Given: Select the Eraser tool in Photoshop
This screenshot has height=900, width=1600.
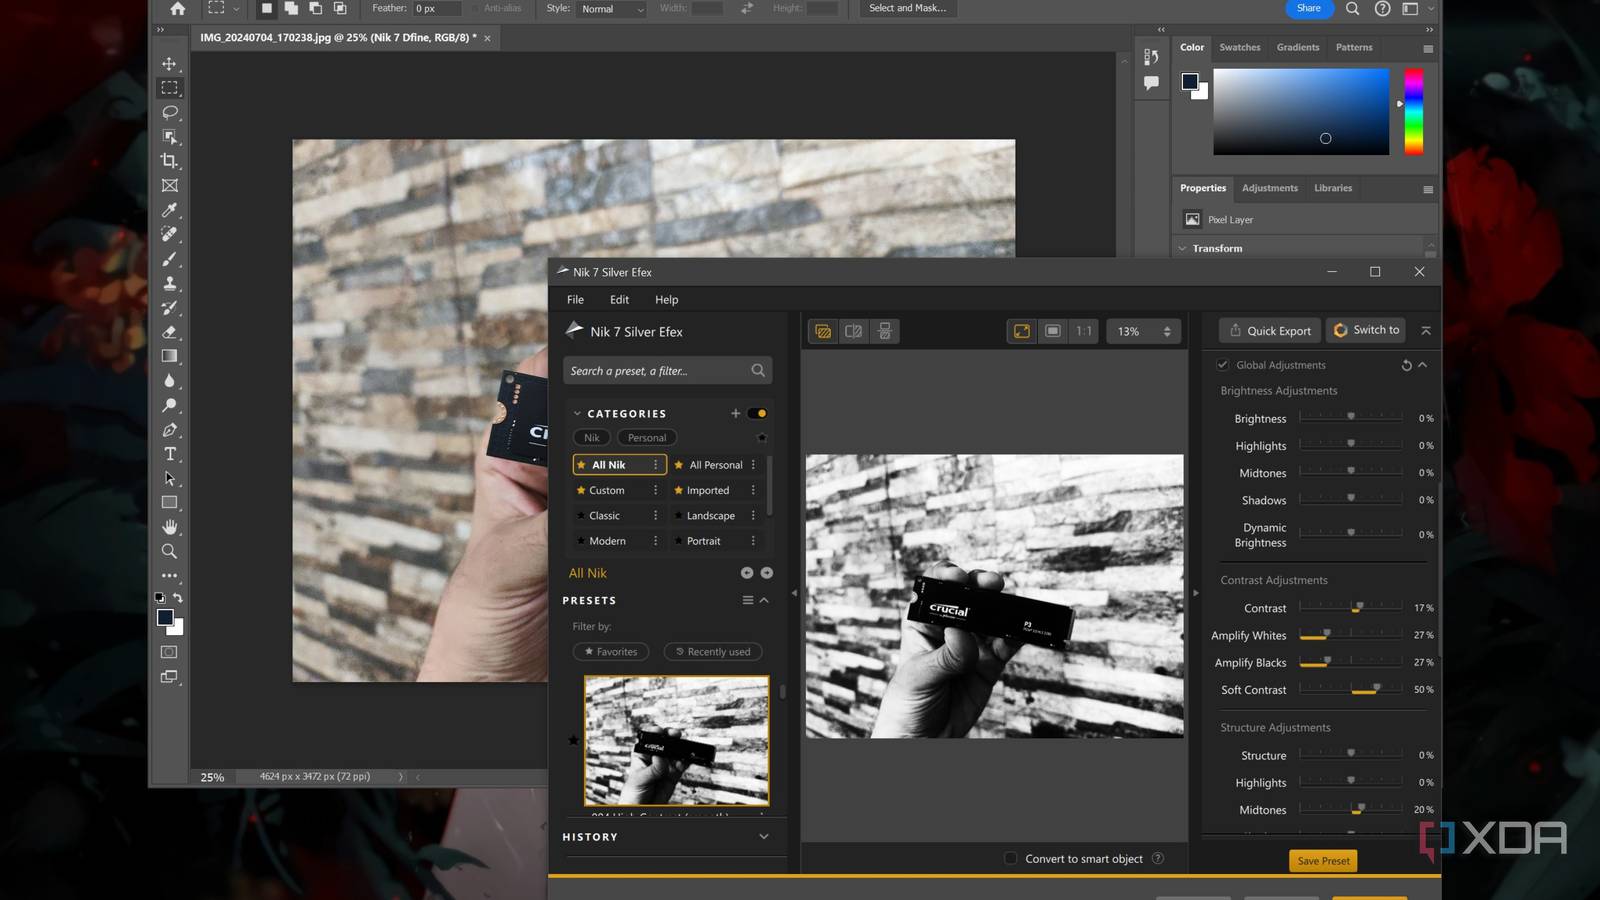Looking at the screenshot, I should pyautogui.click(x=169, y=332).
